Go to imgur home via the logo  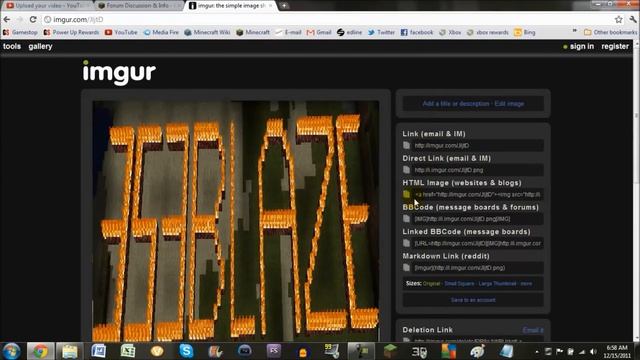119,73
